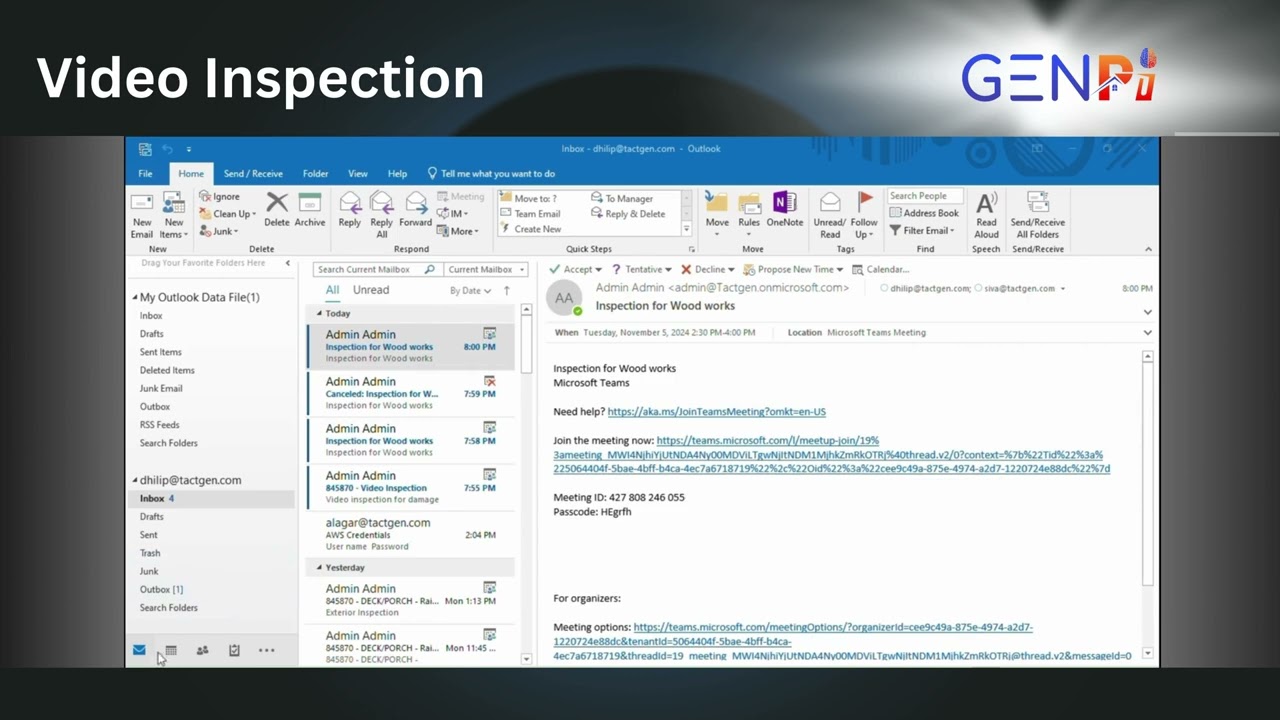This screenshot has width=1280, height=720.
Task: Show the Unread messages filter
Action: pos(371,290)
